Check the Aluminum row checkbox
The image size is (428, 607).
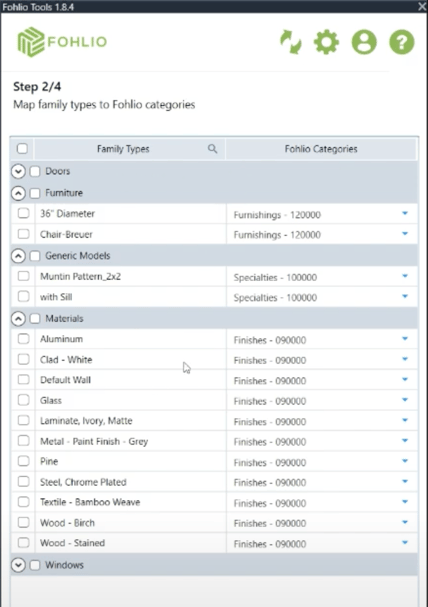click(x=24, y=339)
